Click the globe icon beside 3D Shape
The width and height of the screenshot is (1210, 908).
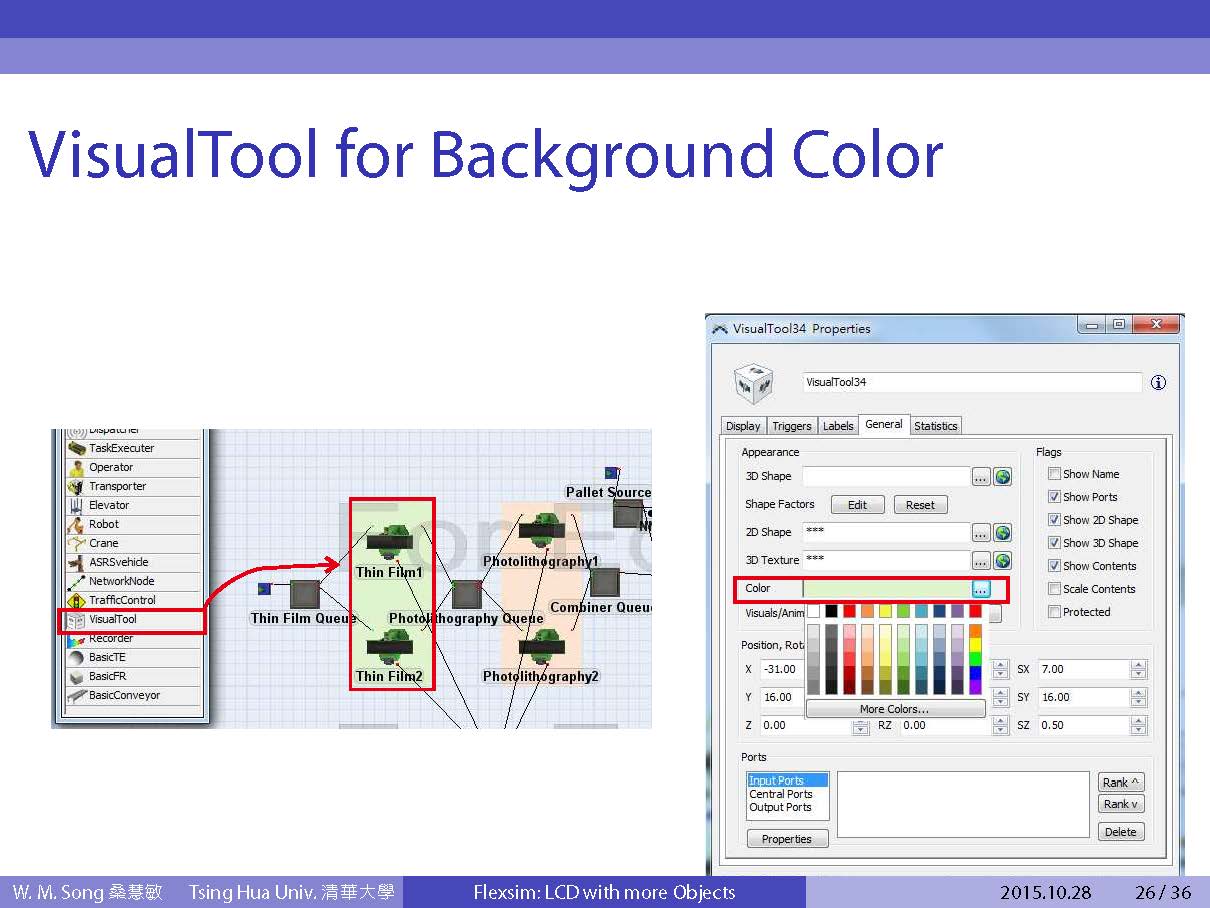click(1003, 477)
